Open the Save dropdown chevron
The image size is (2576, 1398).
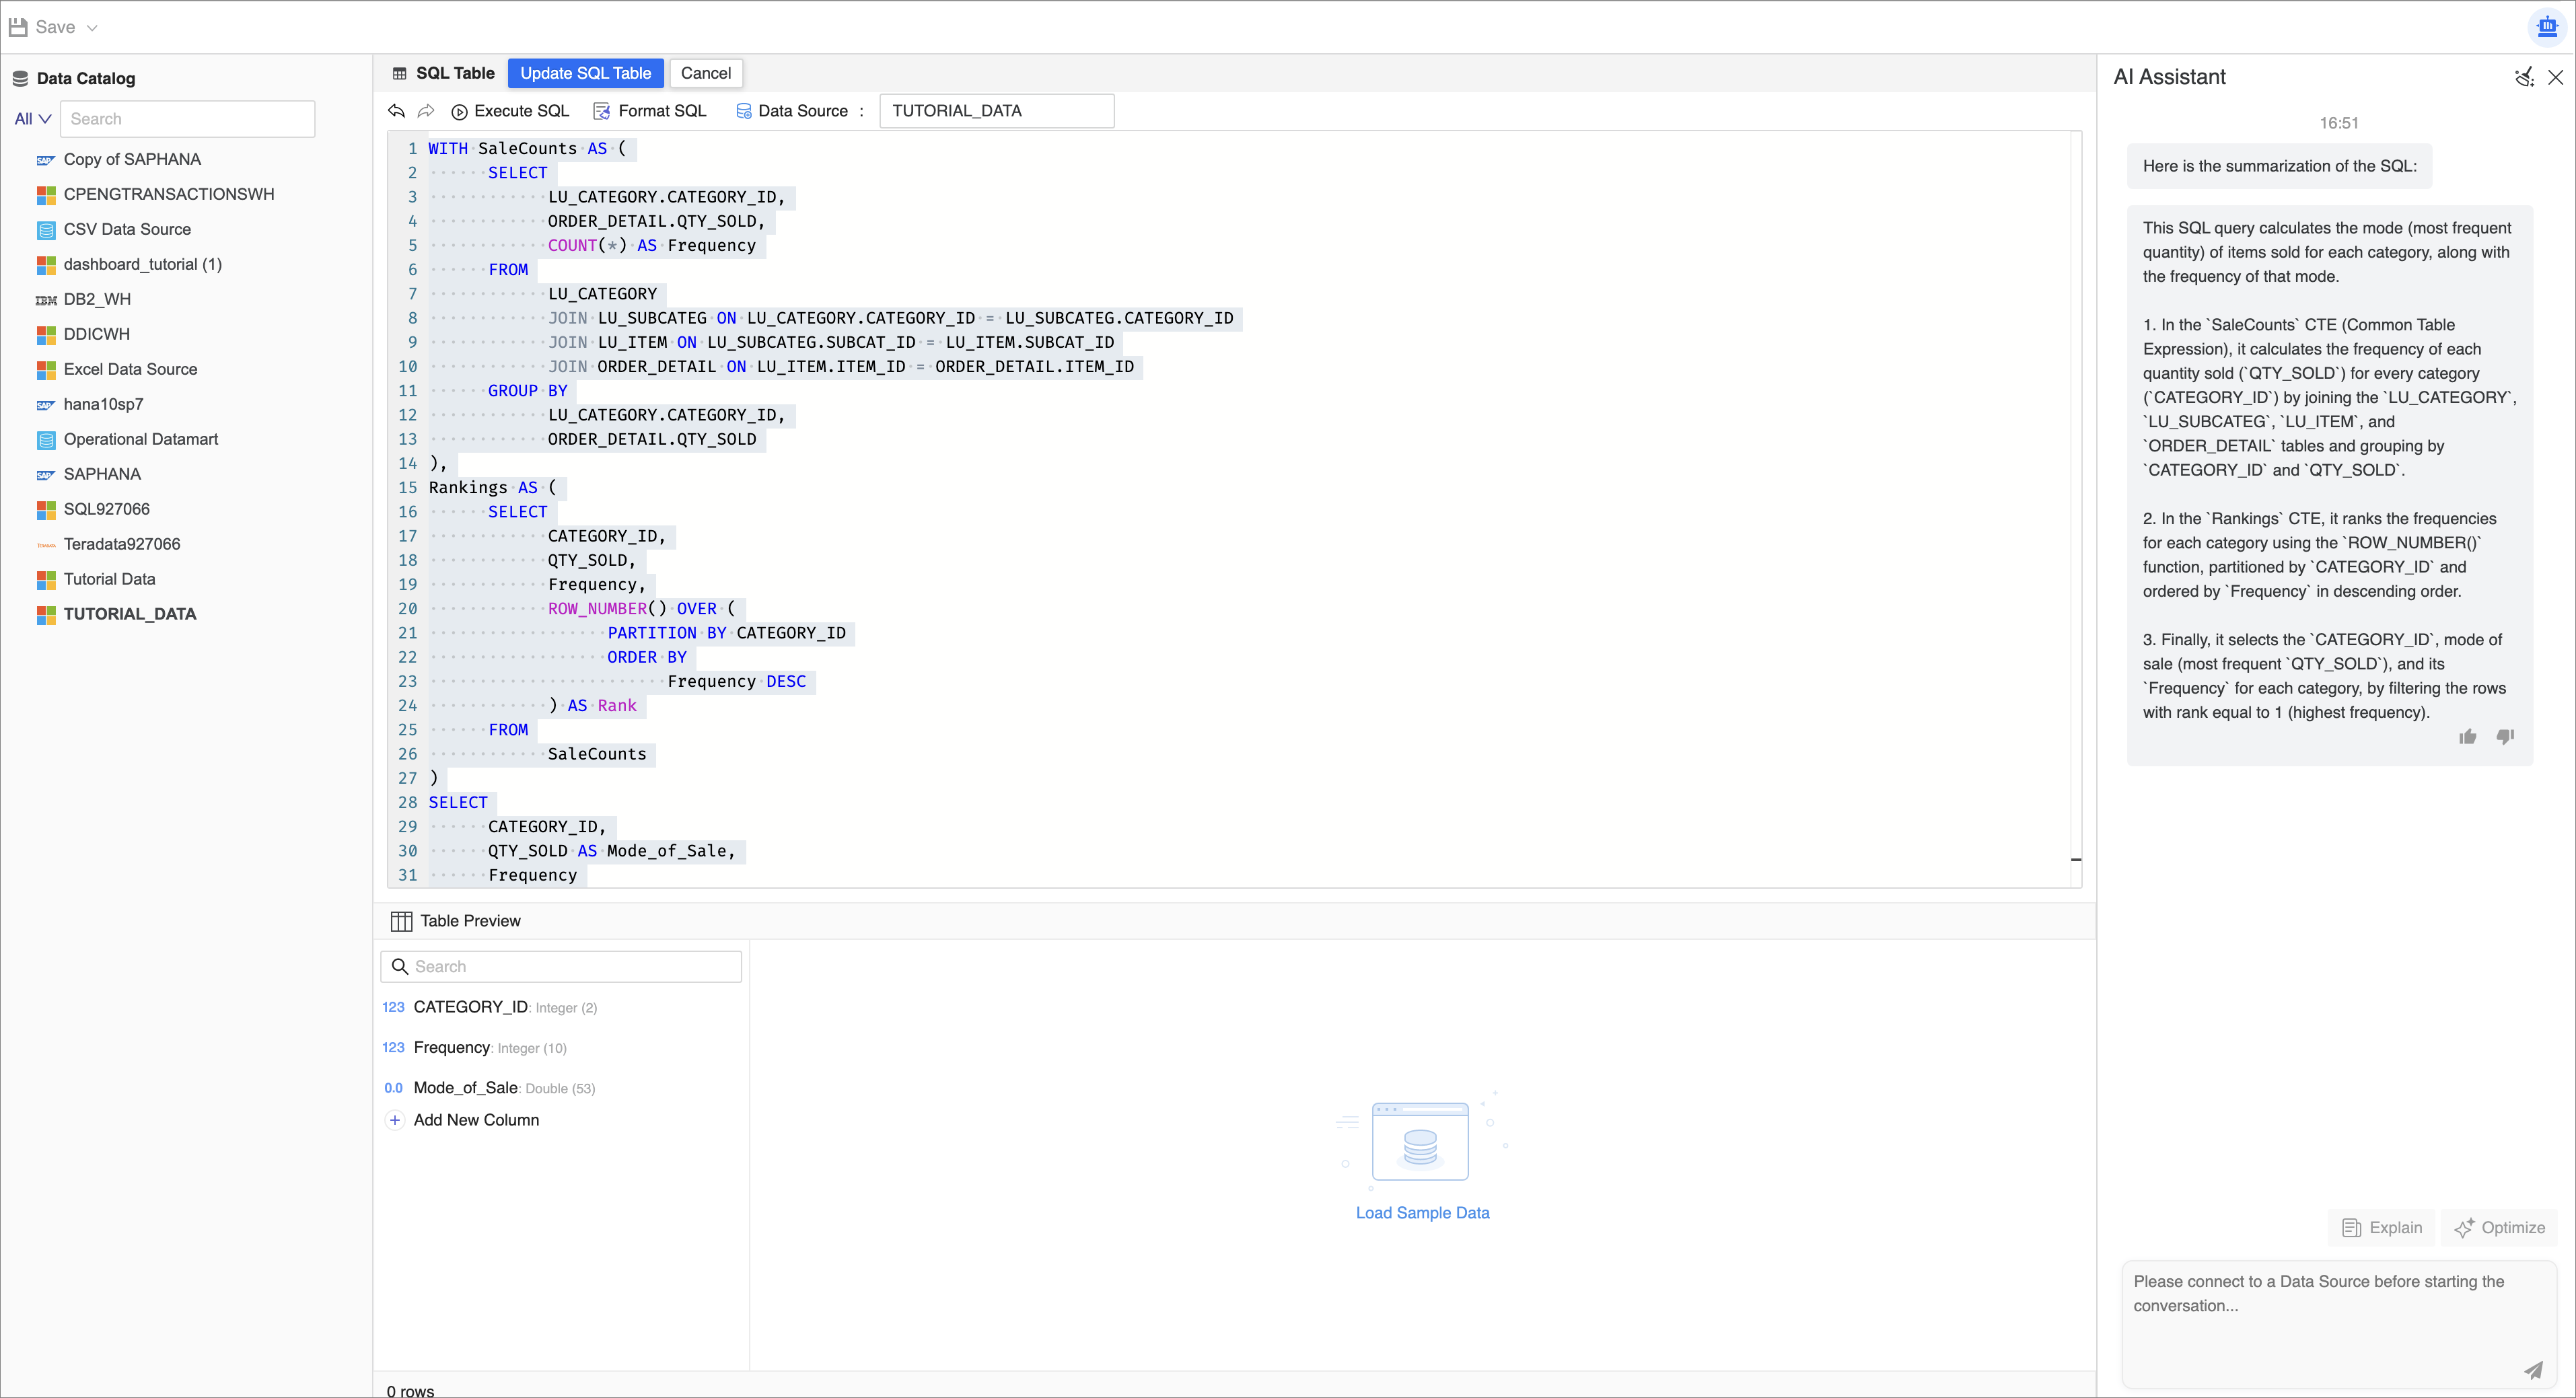pyautogui.click(x=91, y=27)
